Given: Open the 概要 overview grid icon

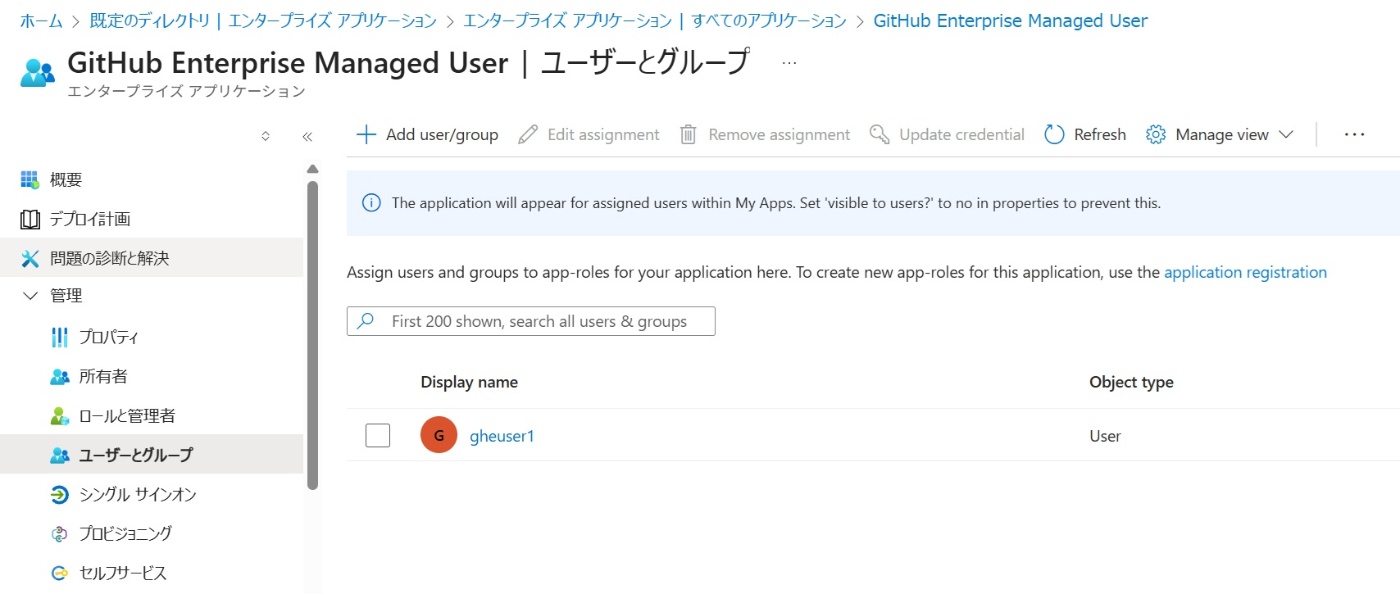Looking at the screenshot, I should tap(30, 180).
